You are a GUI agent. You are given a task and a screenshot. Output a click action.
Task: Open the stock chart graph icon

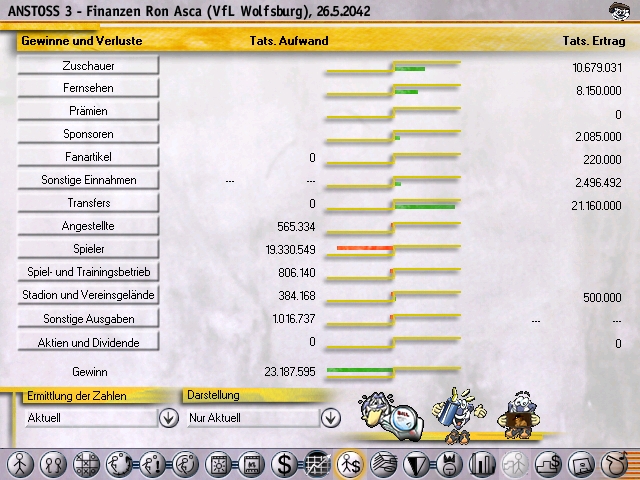pyautogui.click(x=318, y=464)
